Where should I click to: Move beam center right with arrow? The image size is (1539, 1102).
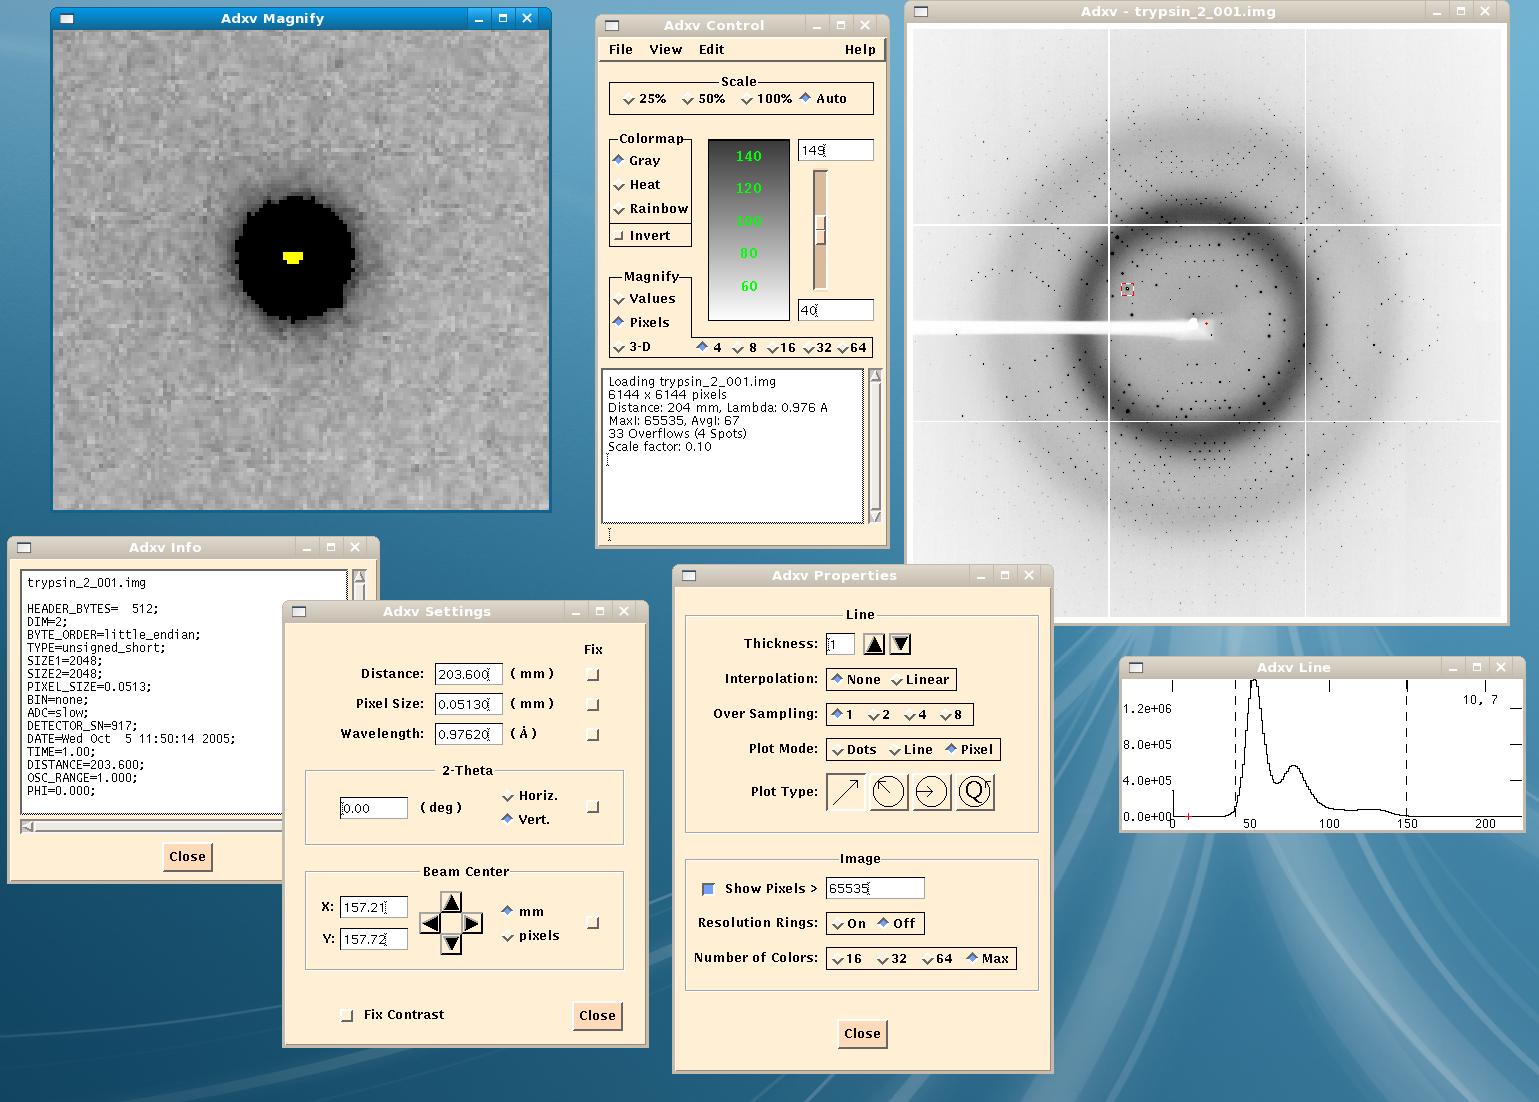472,923
